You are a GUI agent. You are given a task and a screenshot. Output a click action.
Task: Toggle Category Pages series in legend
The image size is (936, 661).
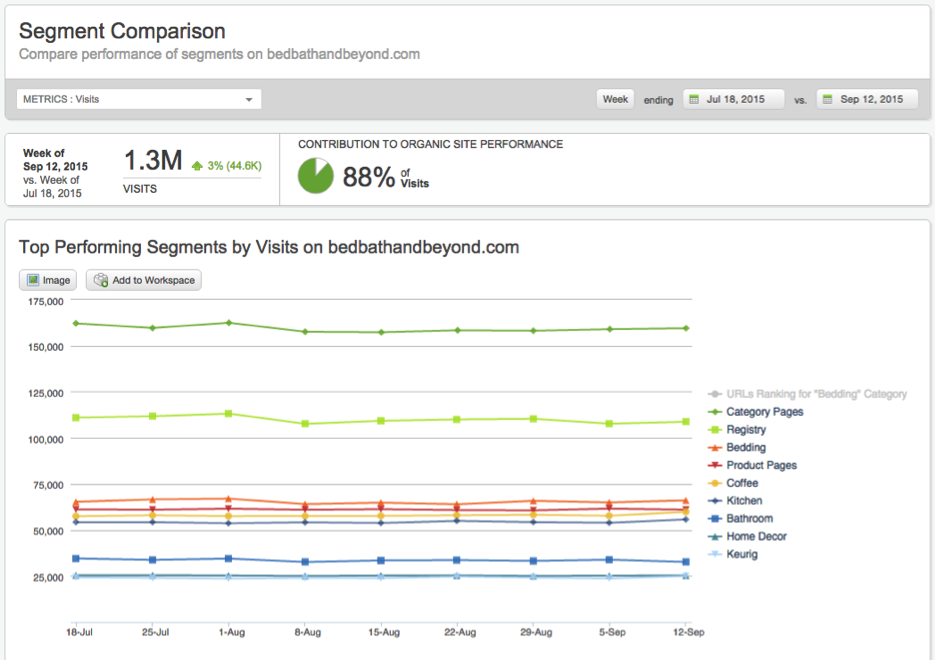755,412
